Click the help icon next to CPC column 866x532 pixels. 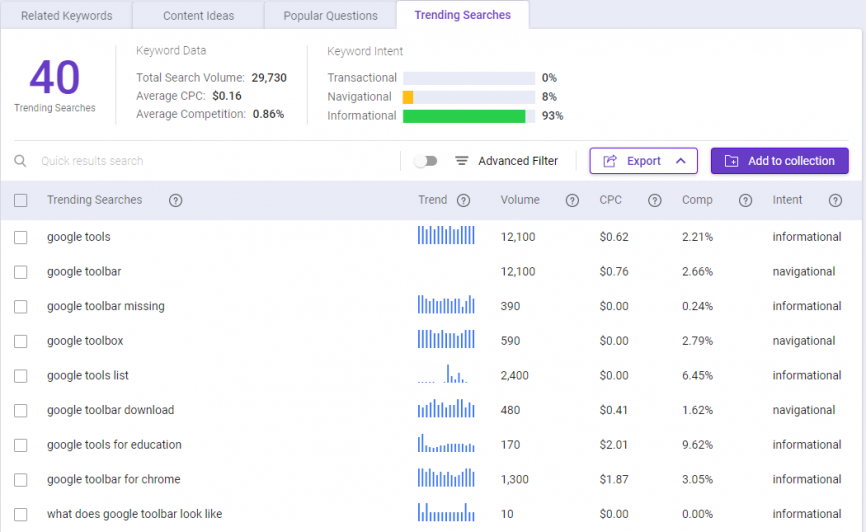tap(654, 201)
